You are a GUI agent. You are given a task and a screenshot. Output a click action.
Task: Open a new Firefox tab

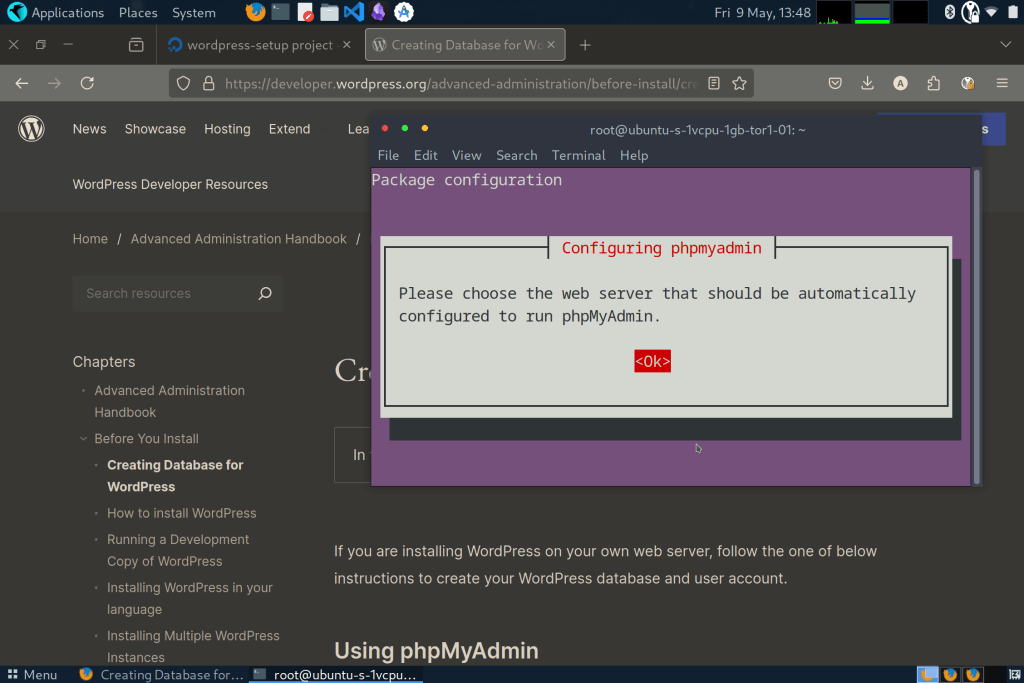click(585, 45)
